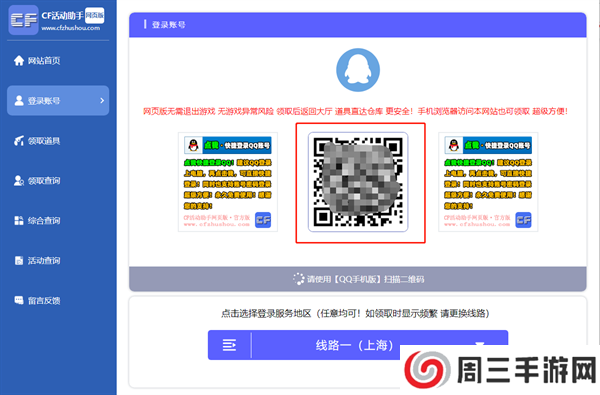The image size is (600, 395).
Task: Click the gun icon beside 领取道具
Action: pos(19,141)
